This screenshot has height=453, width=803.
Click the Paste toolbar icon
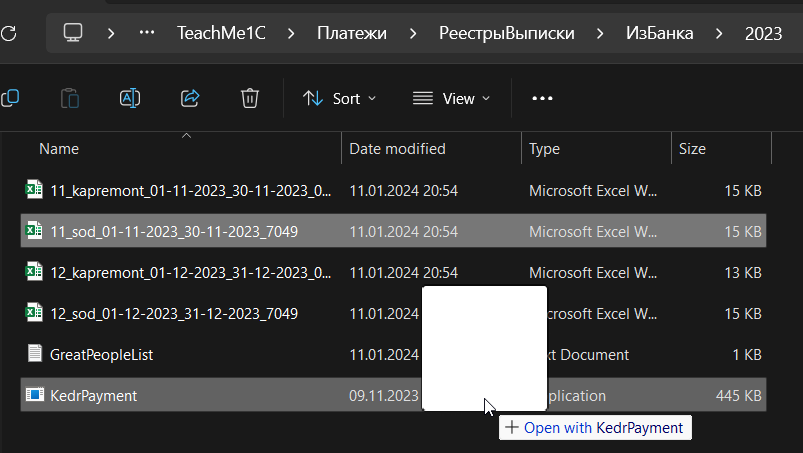pyautogui.click(x=70, y=98)
